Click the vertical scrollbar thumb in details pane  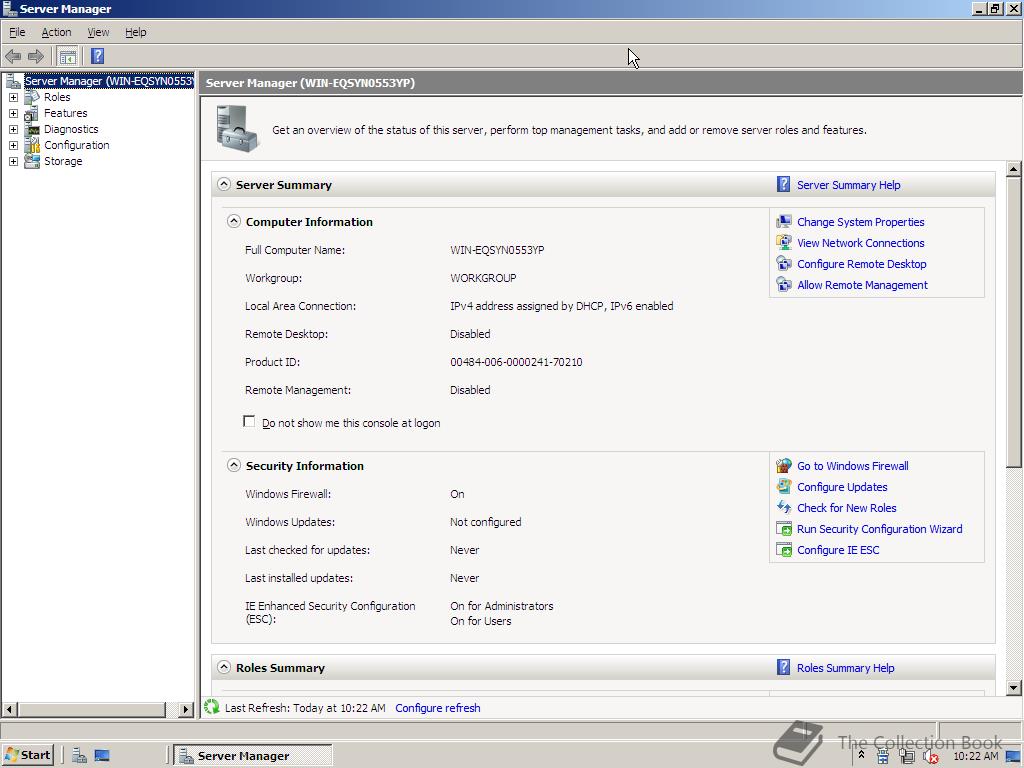tap(1013, 322)
